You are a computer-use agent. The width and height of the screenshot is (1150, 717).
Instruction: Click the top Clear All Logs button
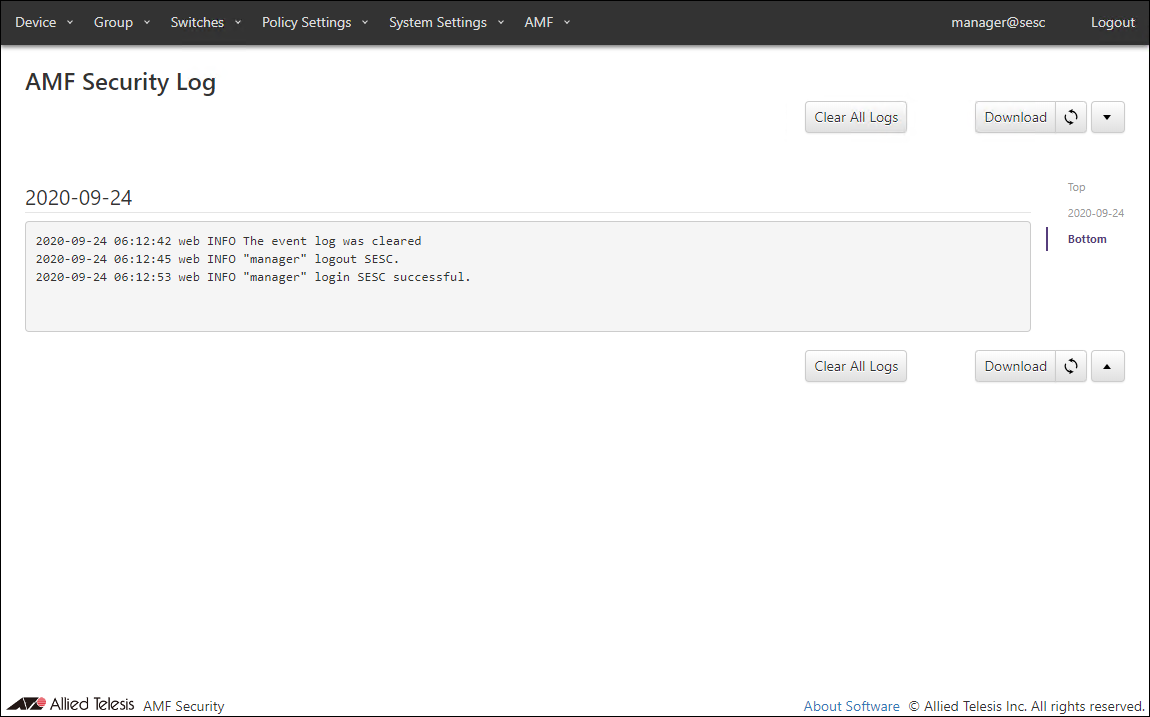[x=856, y=117]
